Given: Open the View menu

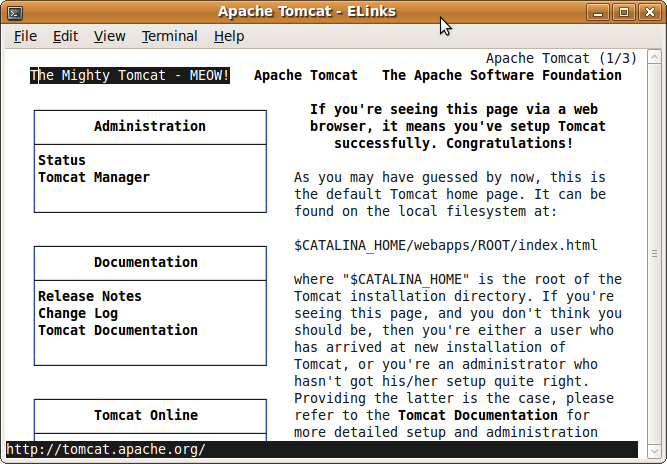Looking at the screenshot, I should (x=109, y=36).
